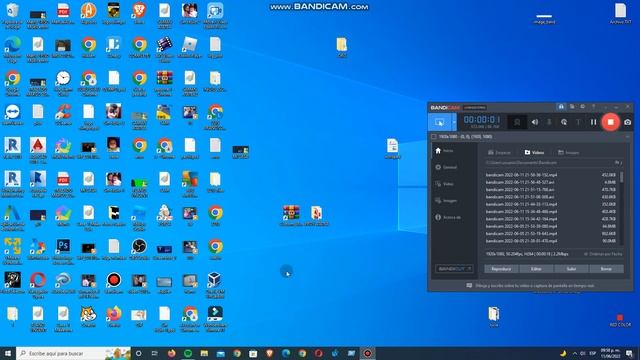Click the lock icon in Bandicam title bar
This screenshot has height=360, width=640.
(x=561, y=107)
